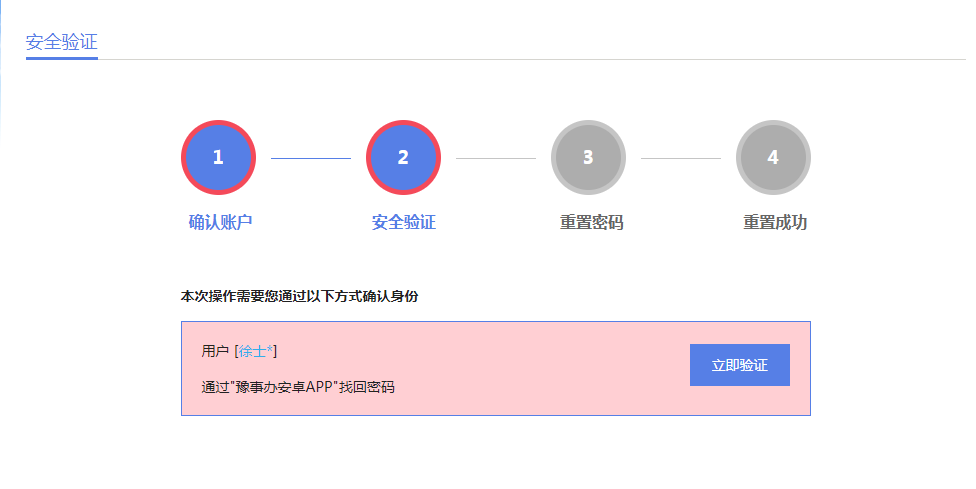The width and height of the screenshot is (976, 489).
Task: Click the masked username 徐士* link
Action: [257, 351]
